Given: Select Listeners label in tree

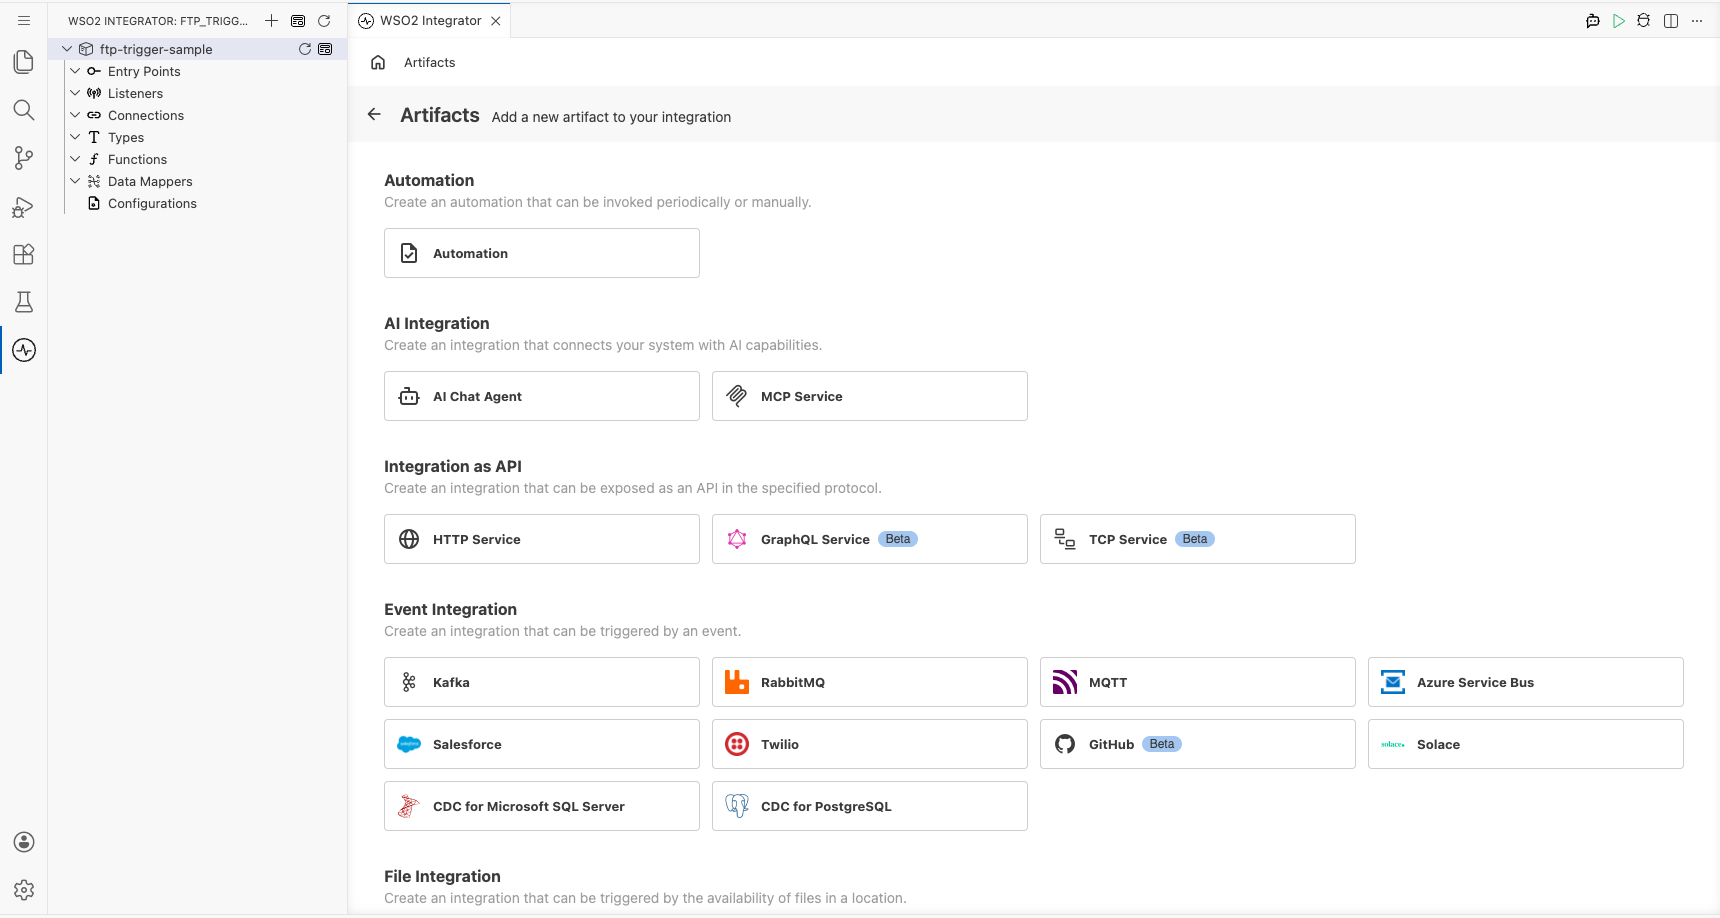Looking at the screenshot, I should point(135,93).
